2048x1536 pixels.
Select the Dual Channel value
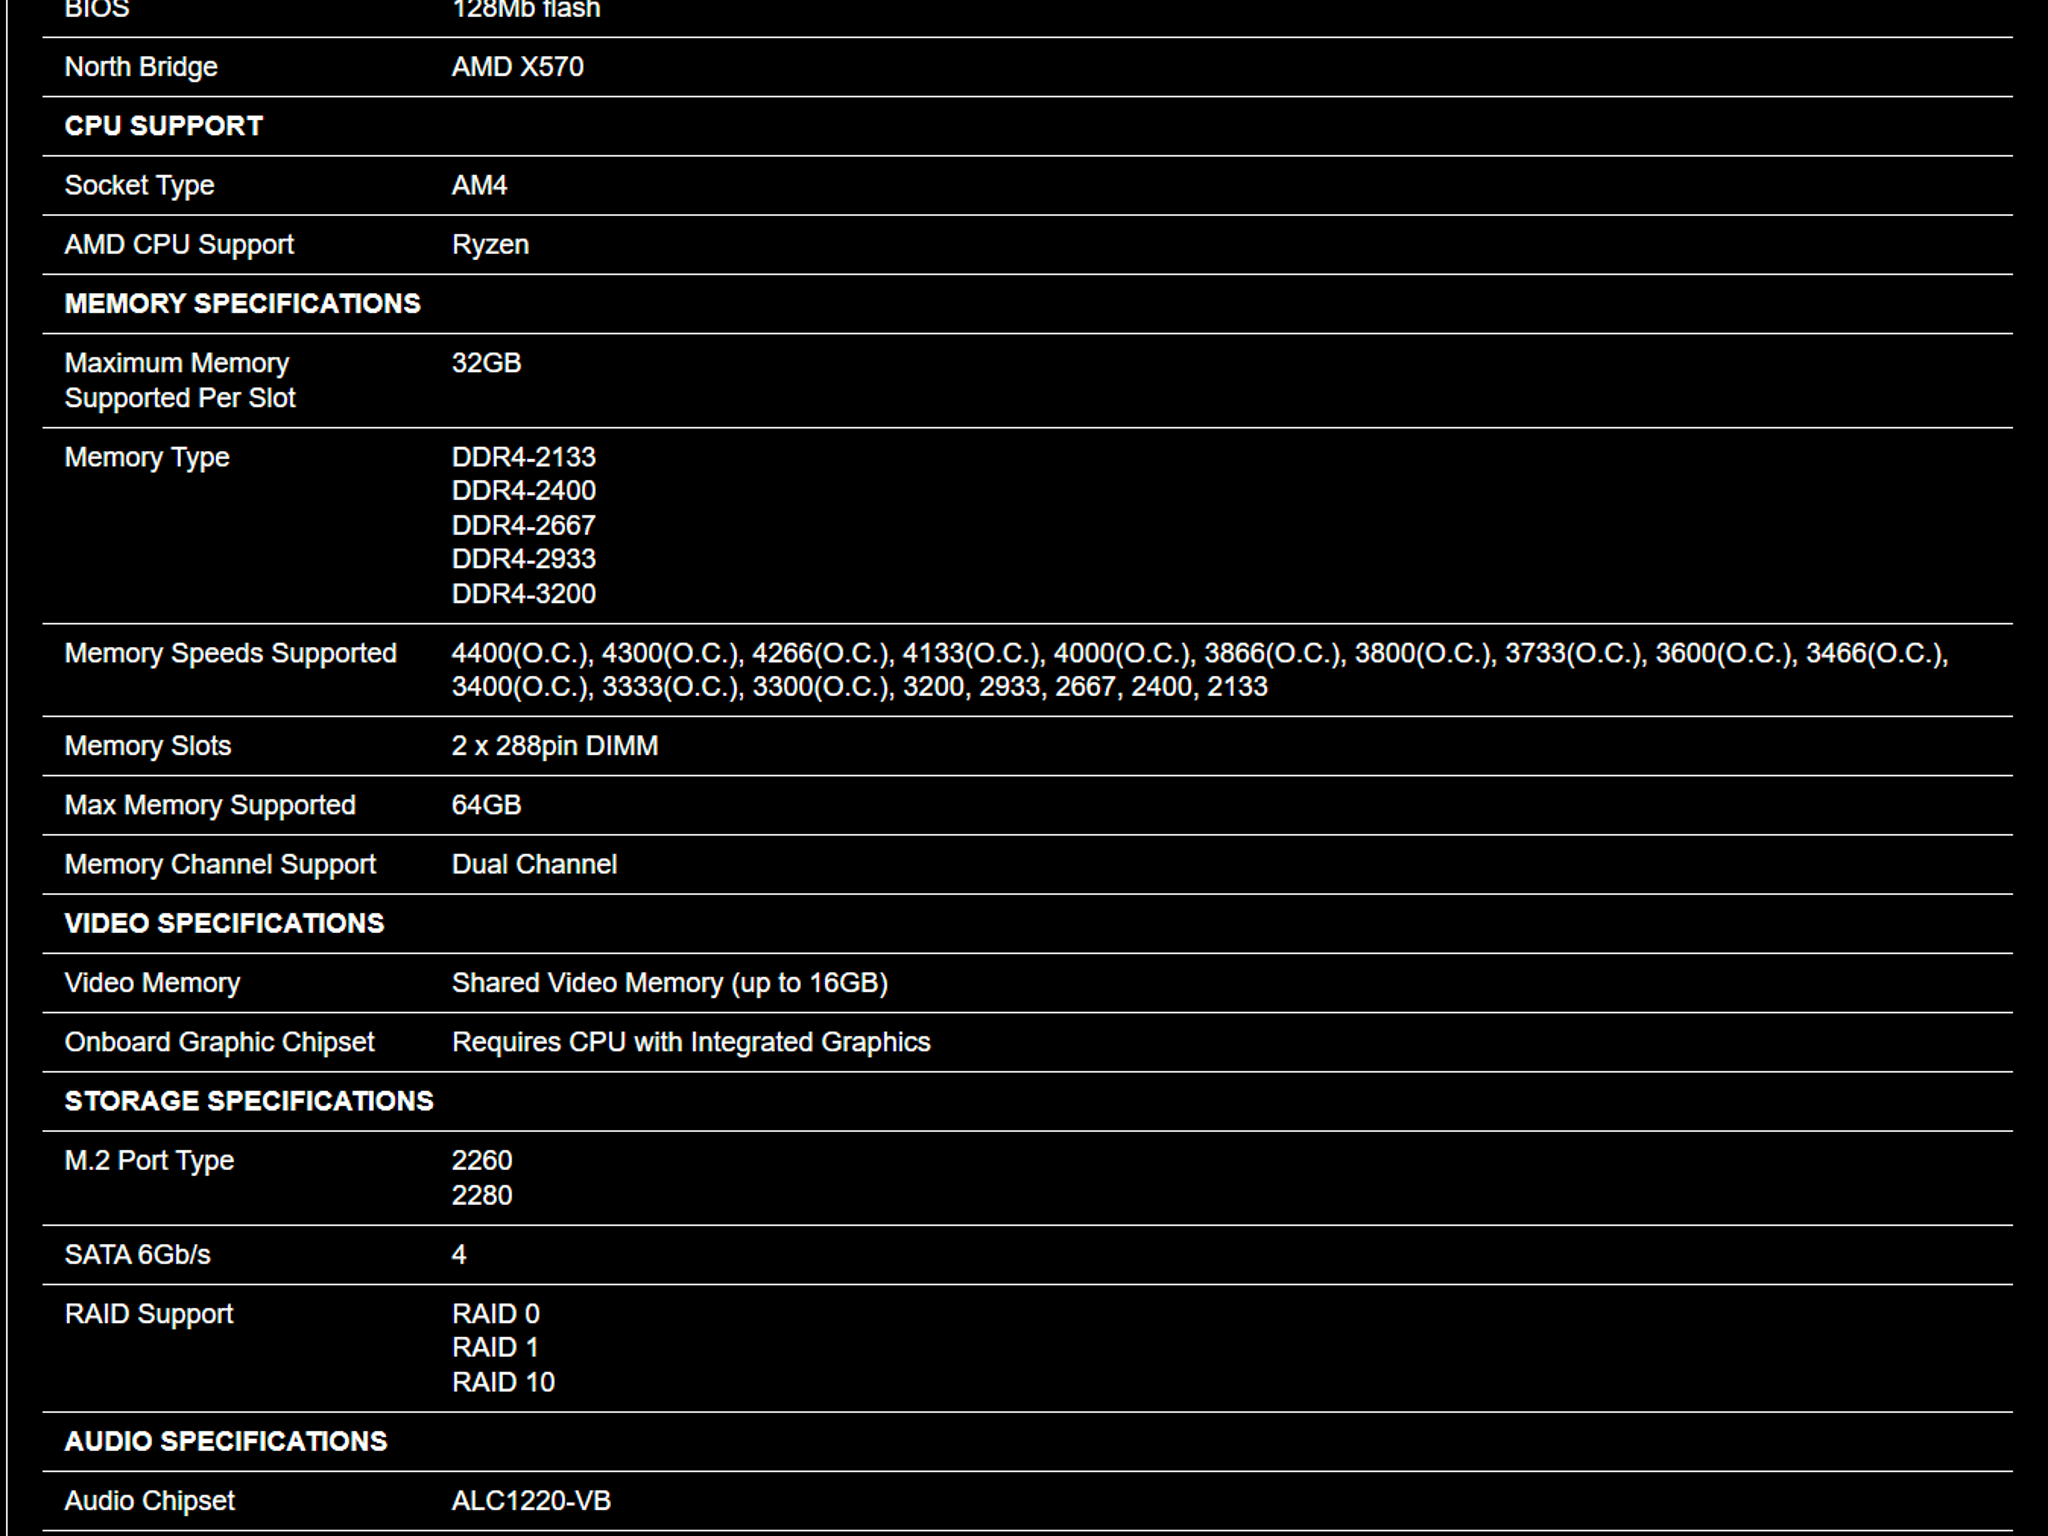pos(535,865)
